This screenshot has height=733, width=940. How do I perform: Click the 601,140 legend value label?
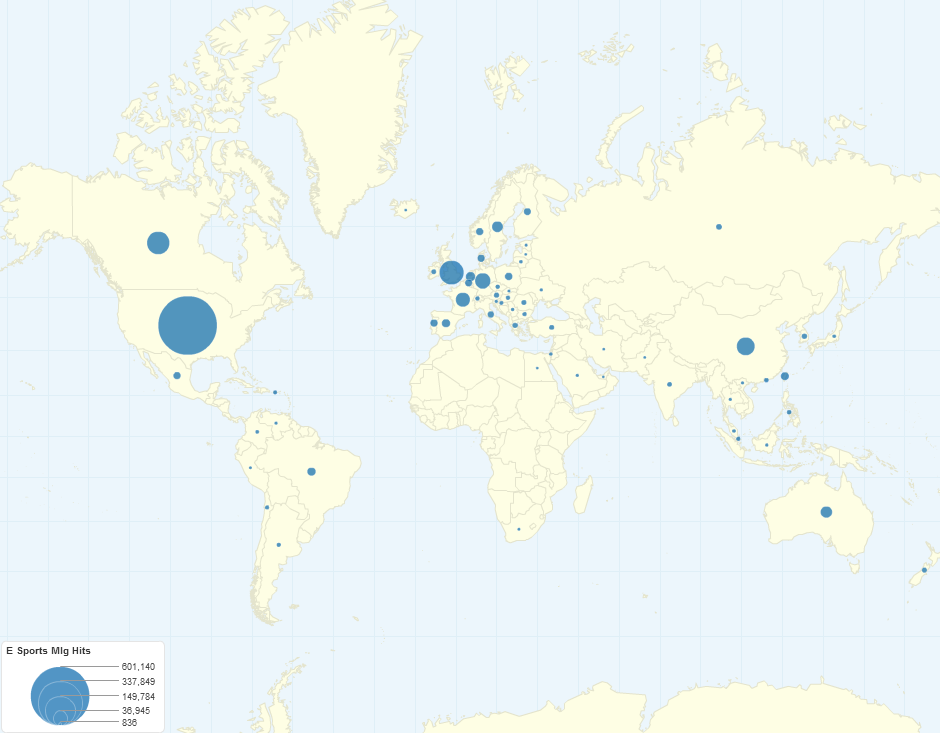pyautogui.click(x=138, y=667)
